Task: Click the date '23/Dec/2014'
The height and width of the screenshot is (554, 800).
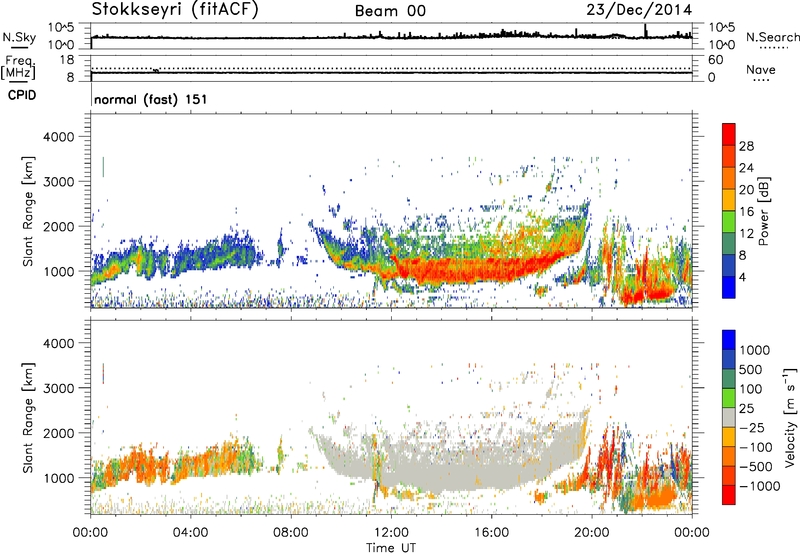Action: [639, 10]
